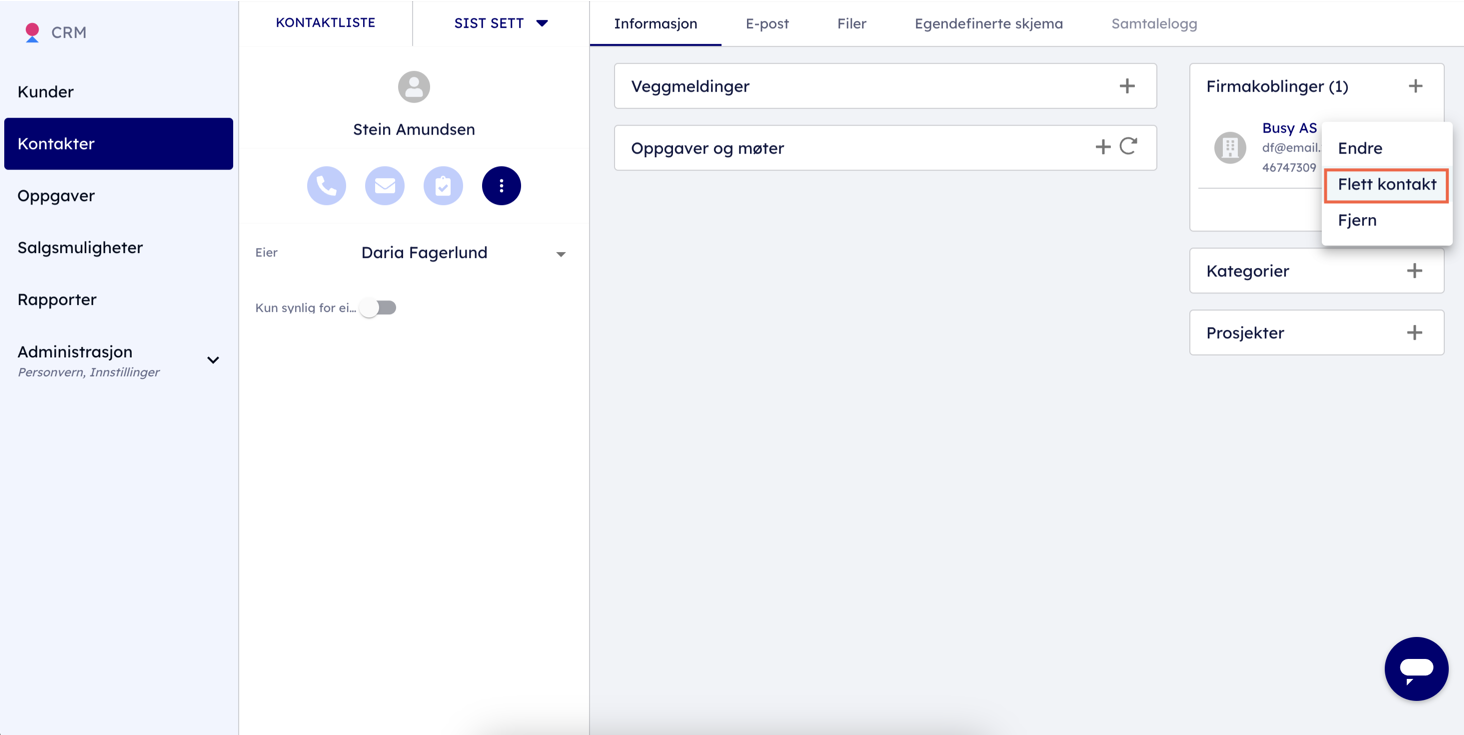Open the Egendefinerte skjema tab

[988, 23]
